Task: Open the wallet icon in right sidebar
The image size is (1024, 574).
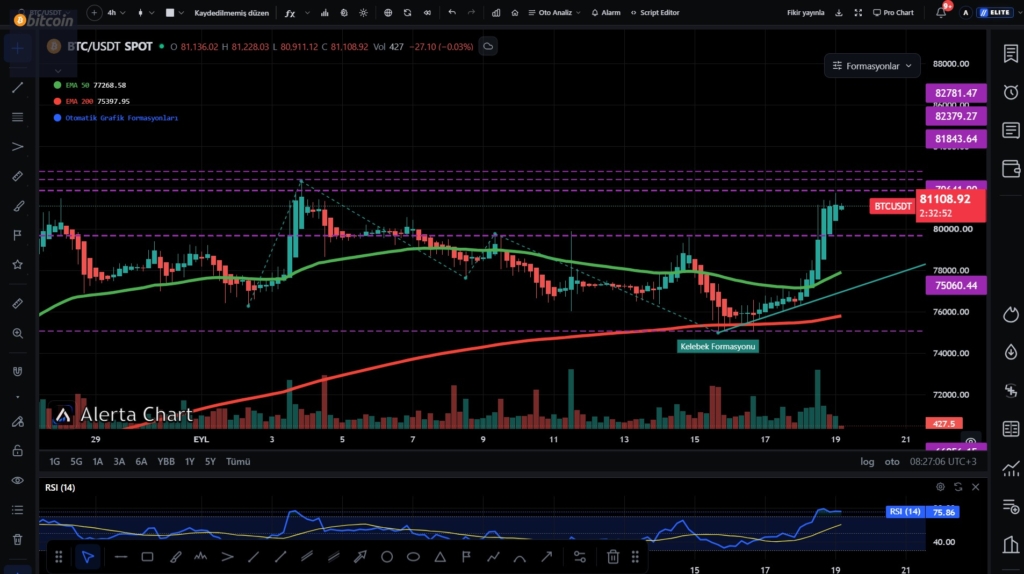Action: [x=1010, y=168]
